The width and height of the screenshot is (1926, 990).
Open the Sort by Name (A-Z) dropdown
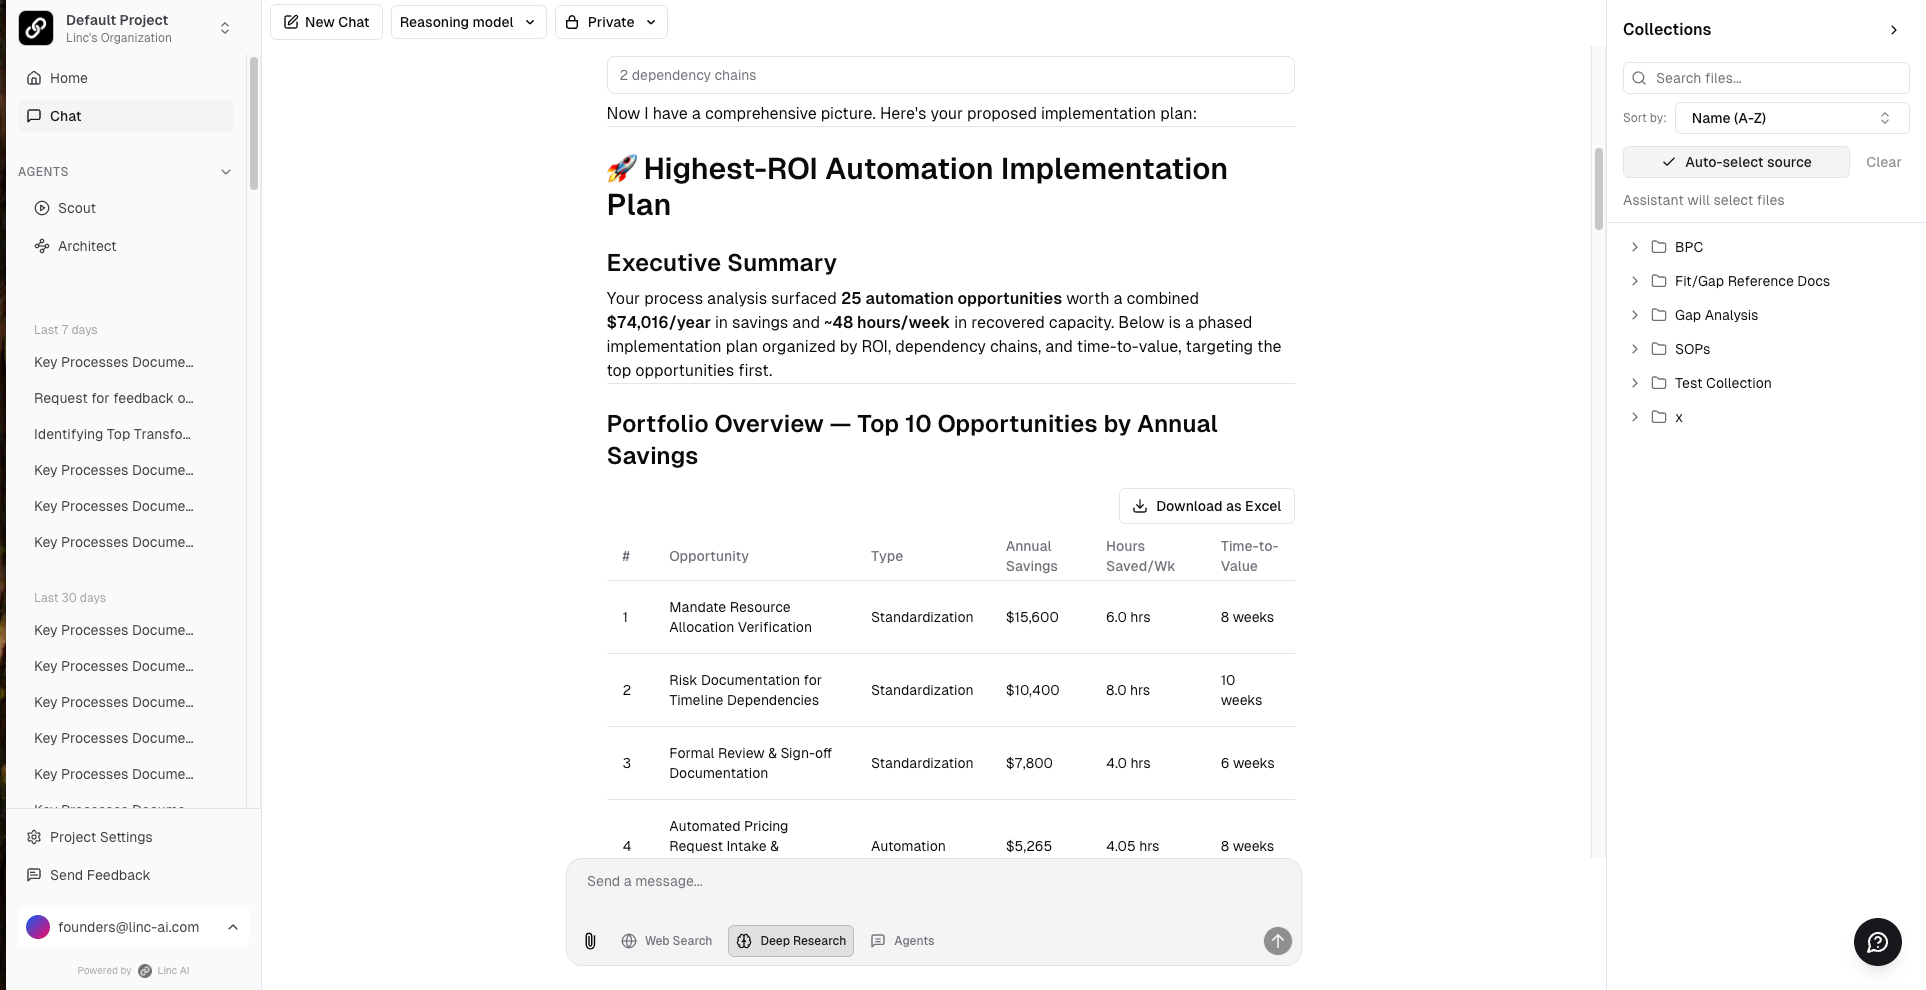pyautogui.click(x=1791, y=118)
